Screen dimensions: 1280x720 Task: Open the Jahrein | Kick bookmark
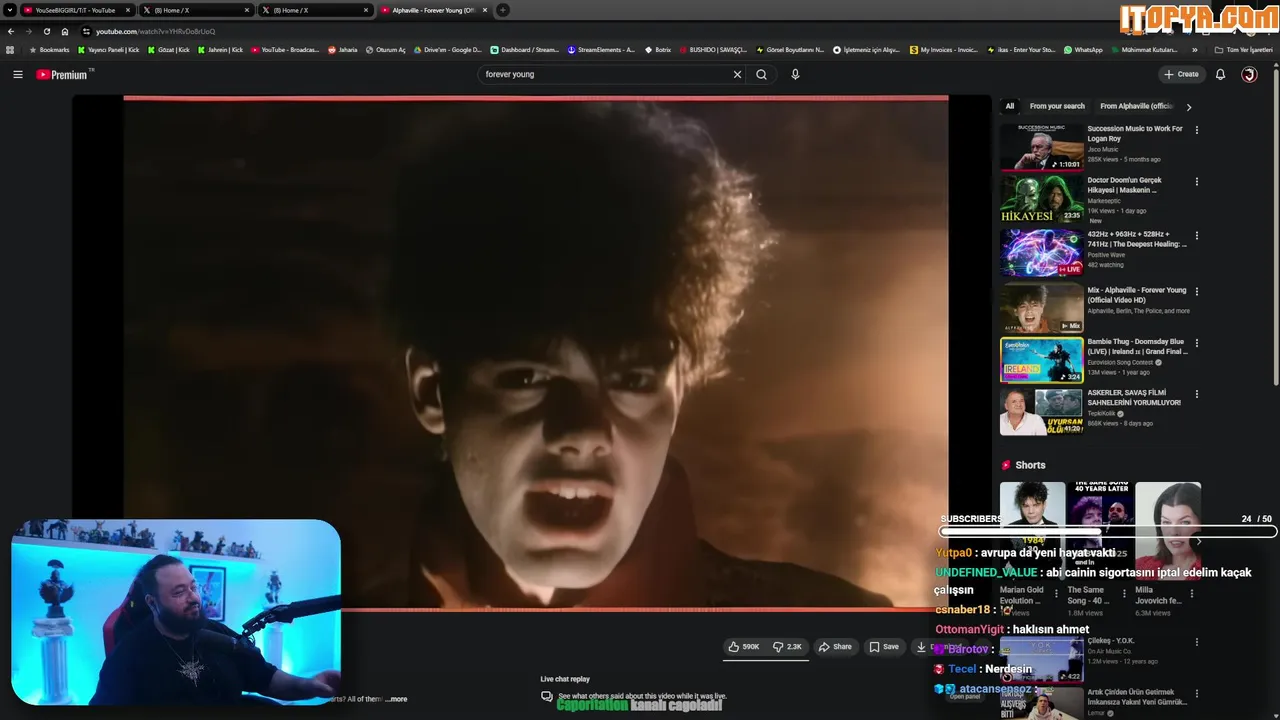220,49
